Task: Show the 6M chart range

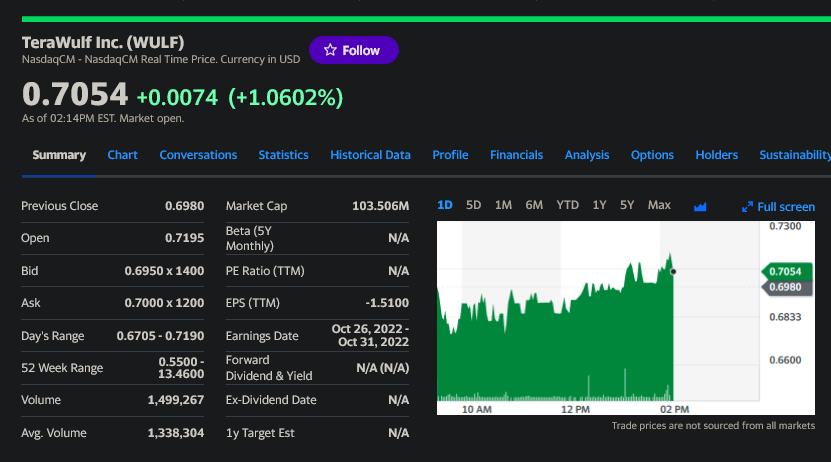Action: point(534,205)
